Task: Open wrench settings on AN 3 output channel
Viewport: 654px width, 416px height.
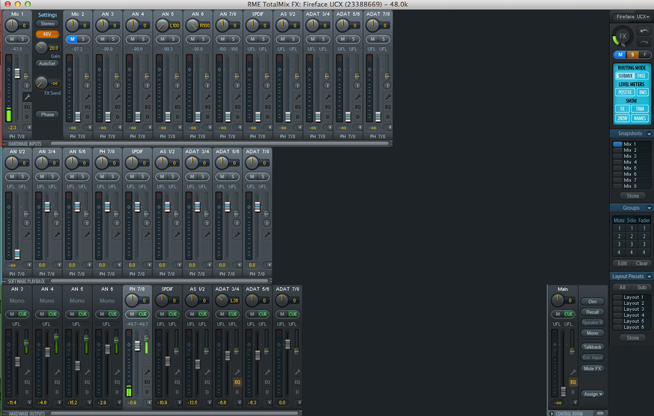Action: click(x=27, y=371)
